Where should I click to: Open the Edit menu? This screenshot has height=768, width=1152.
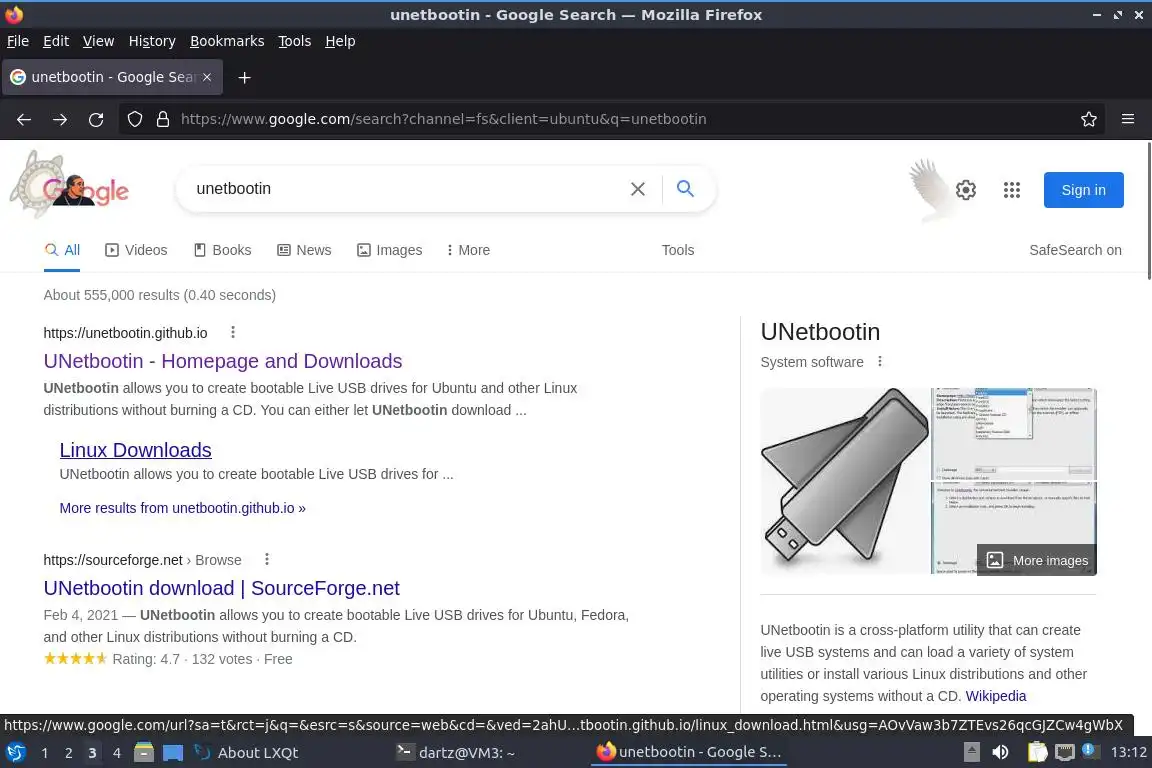[56, 41]
